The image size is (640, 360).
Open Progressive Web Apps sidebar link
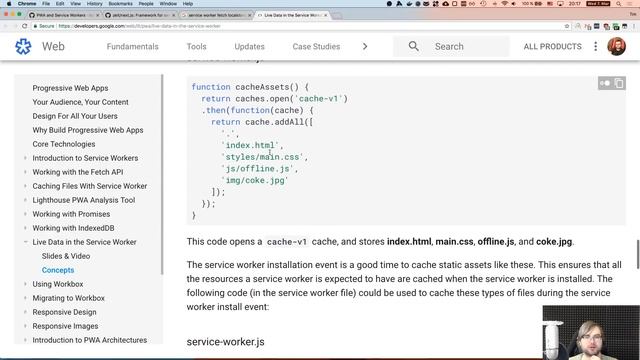[x=70, y=88]
